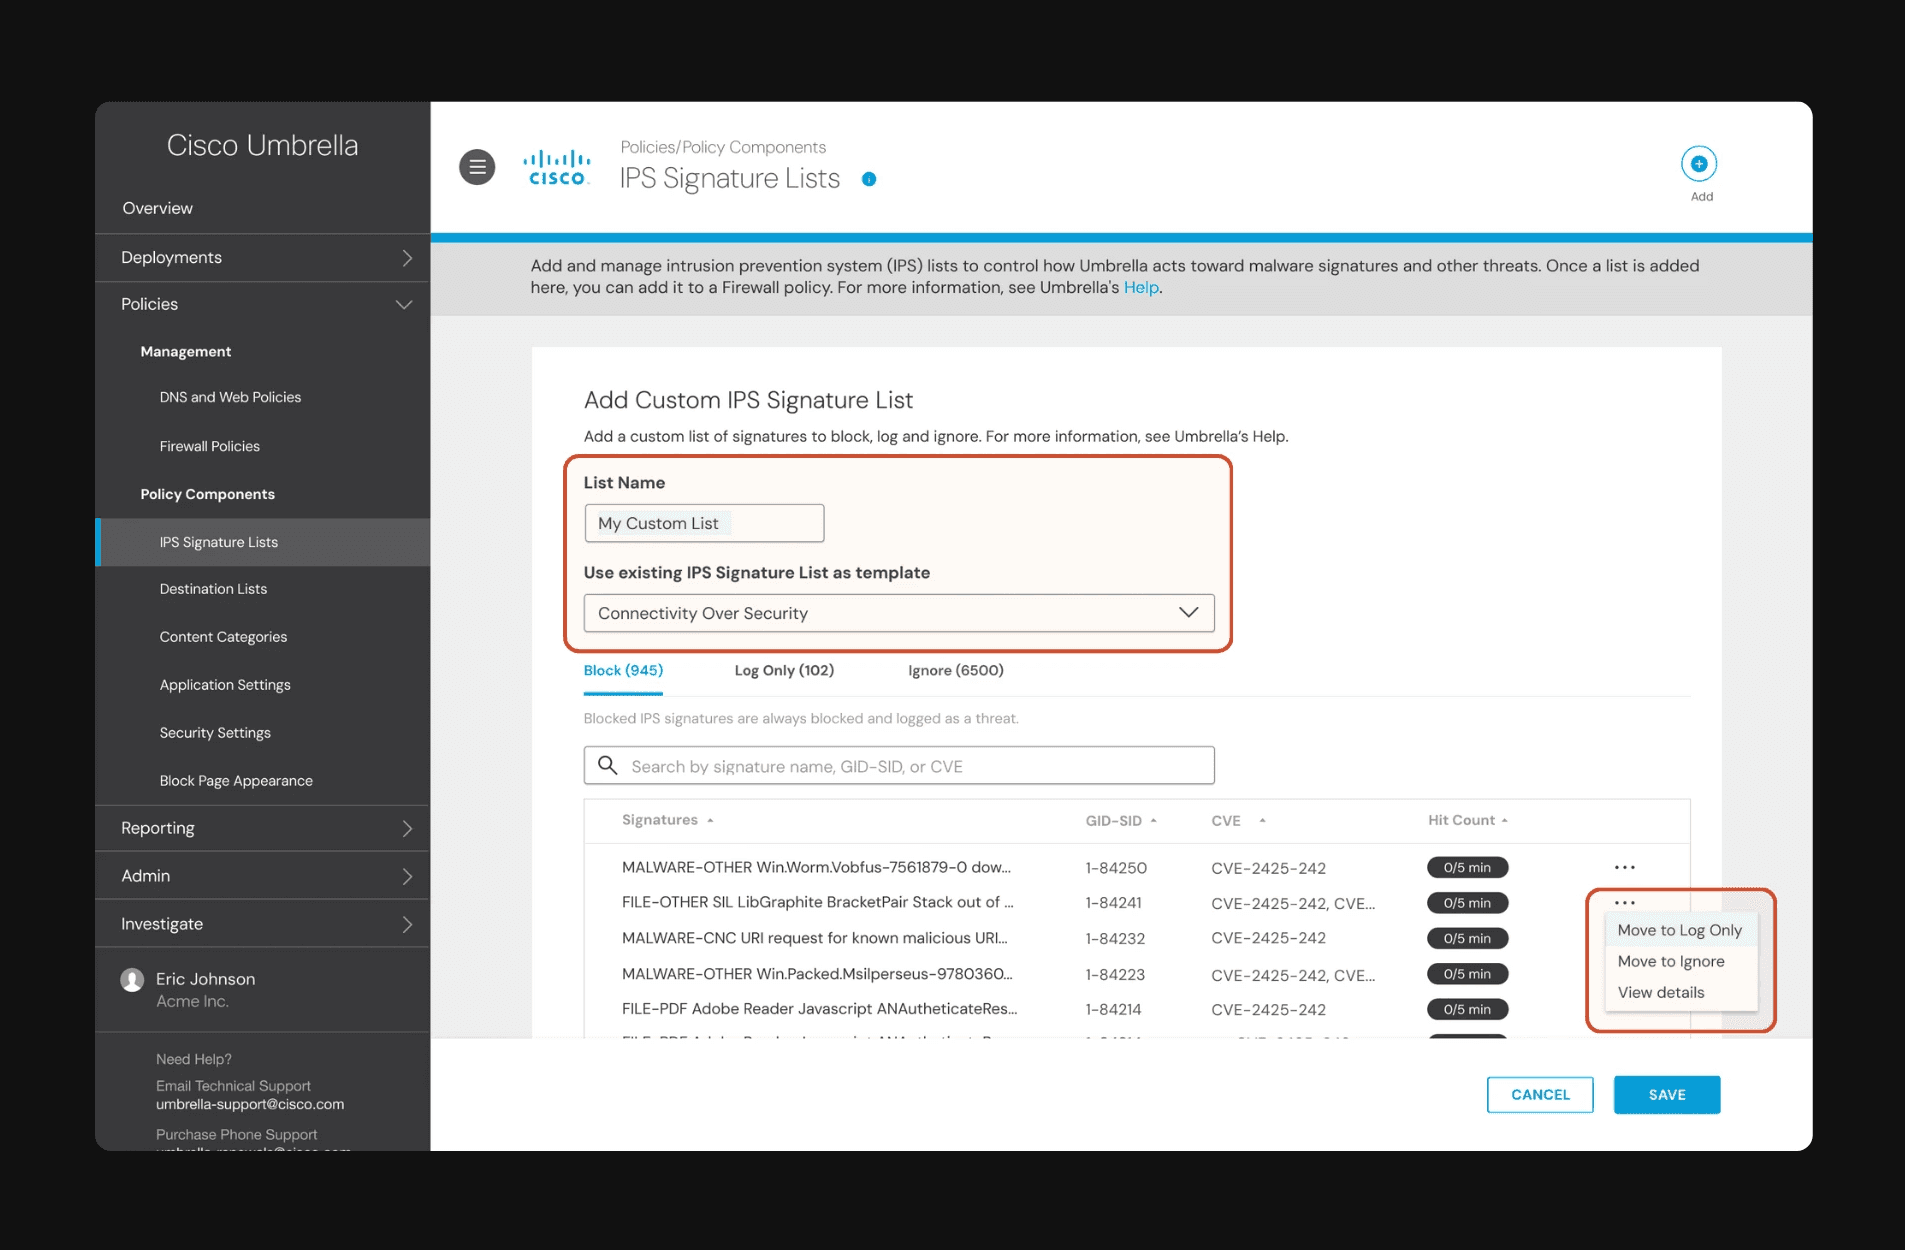Viewport: 1905px width, 1250px height.
Task: Click hit count badge for 1-84232 row
Action: click(x=1467, y=938)
